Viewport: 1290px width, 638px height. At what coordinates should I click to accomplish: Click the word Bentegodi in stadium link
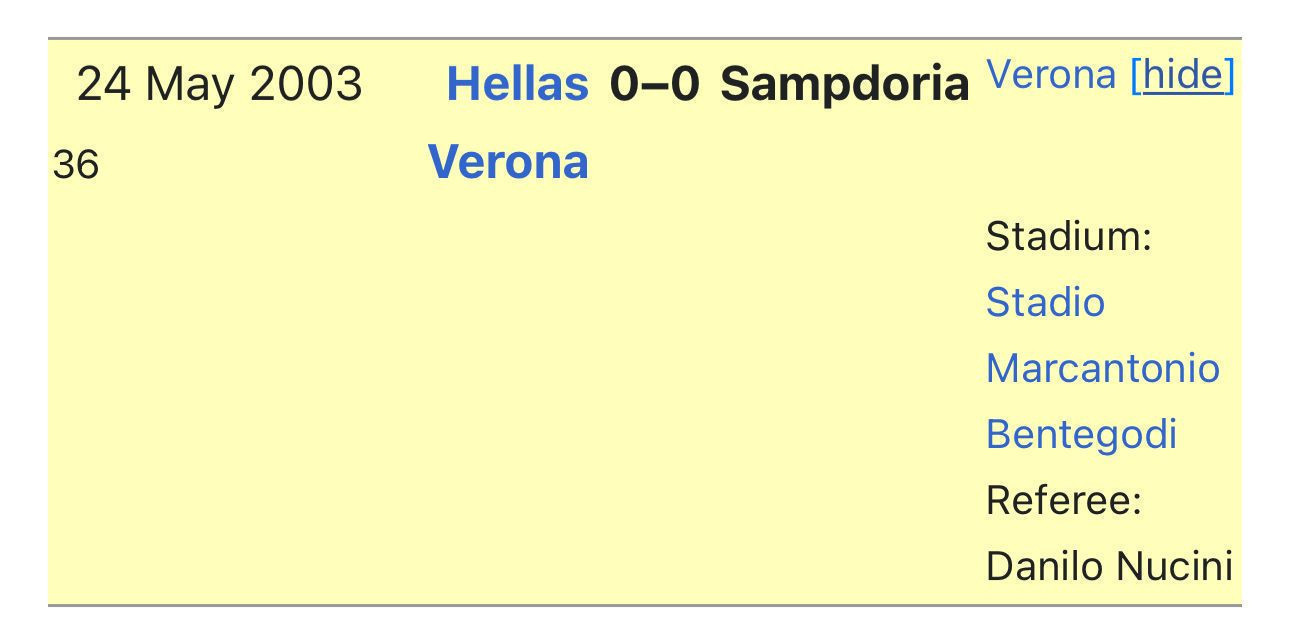tap(1081, 434)
